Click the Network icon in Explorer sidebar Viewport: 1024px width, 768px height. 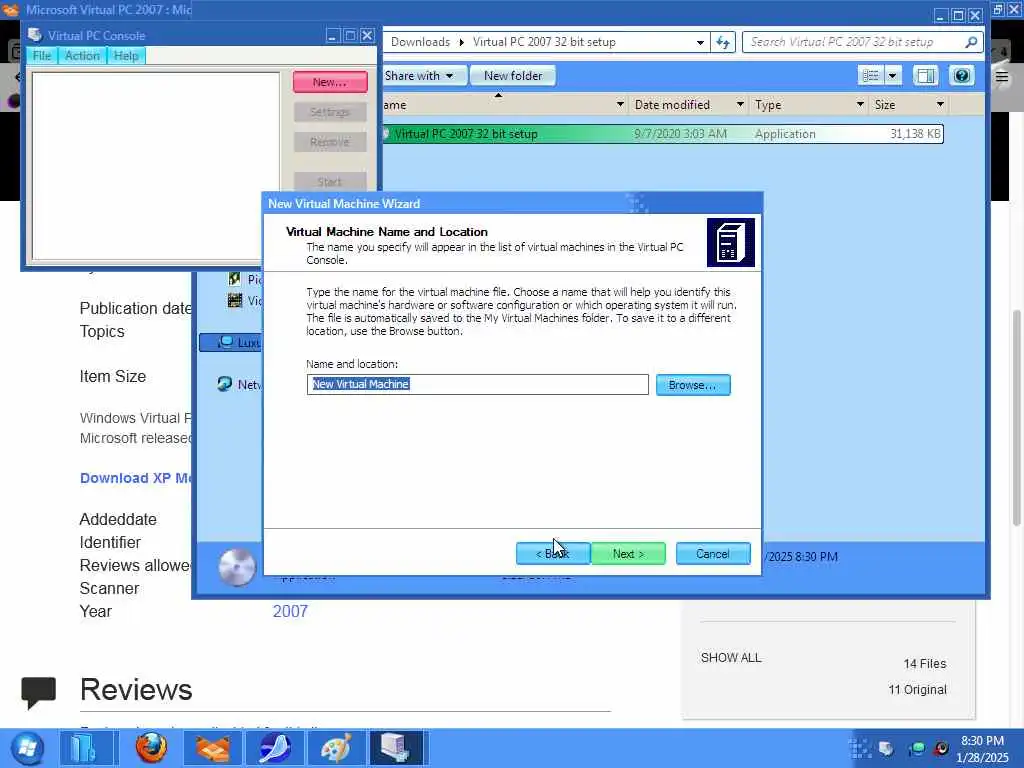coord(224,384)
